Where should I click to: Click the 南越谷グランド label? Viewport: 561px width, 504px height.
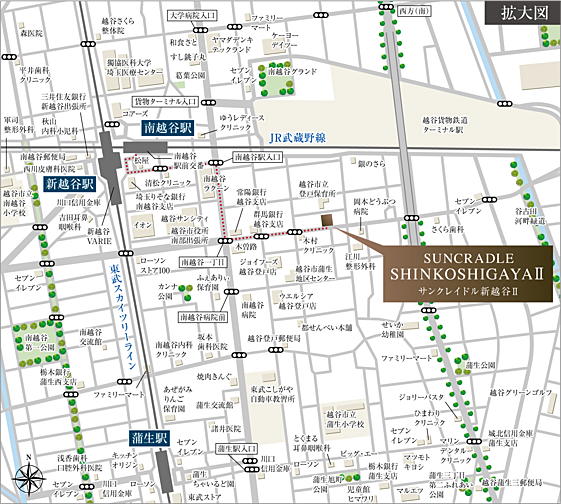[292, 71]
